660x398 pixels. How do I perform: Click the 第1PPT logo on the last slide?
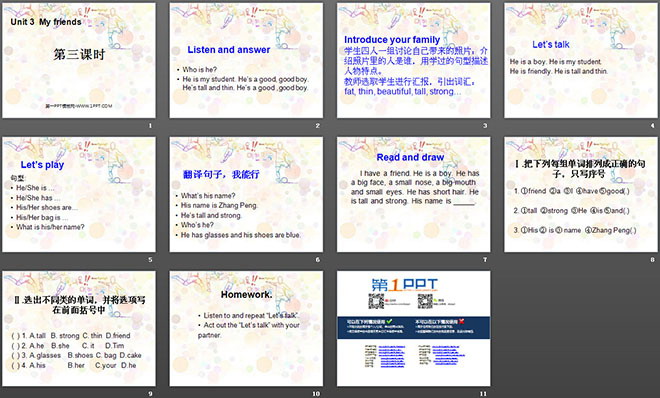point(405,285)
